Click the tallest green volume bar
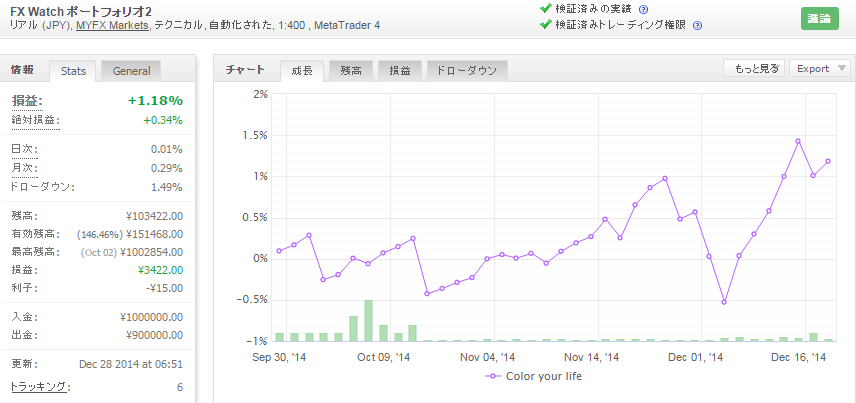The image size is (856, 403). point(368,320)
